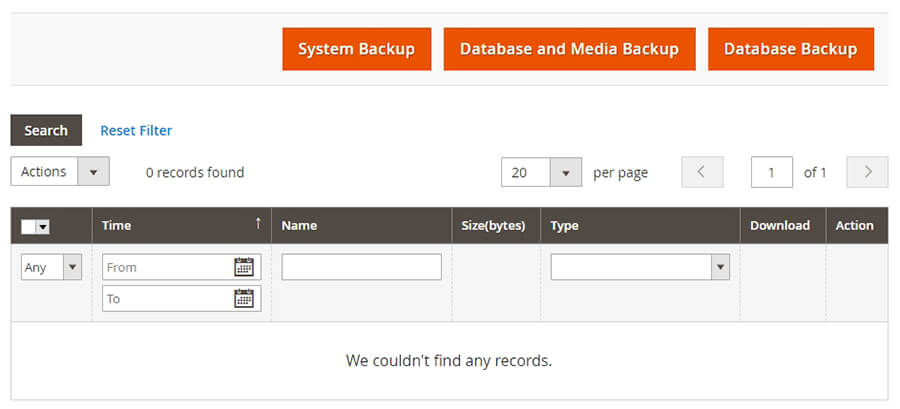Click the To date input field
The height and width of the screenshot is (409, 900).
point(166,298)
